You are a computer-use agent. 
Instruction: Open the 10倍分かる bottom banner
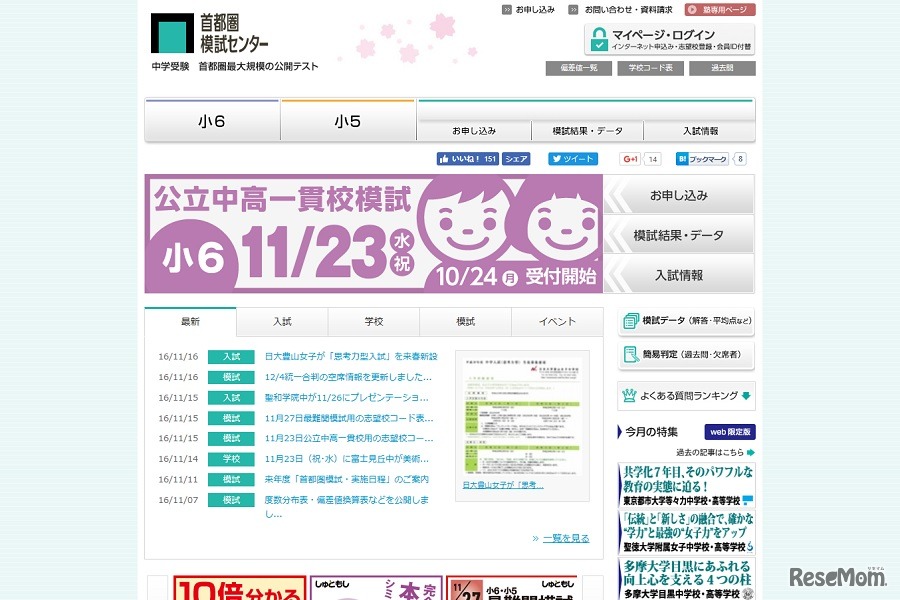coord(239,588)
